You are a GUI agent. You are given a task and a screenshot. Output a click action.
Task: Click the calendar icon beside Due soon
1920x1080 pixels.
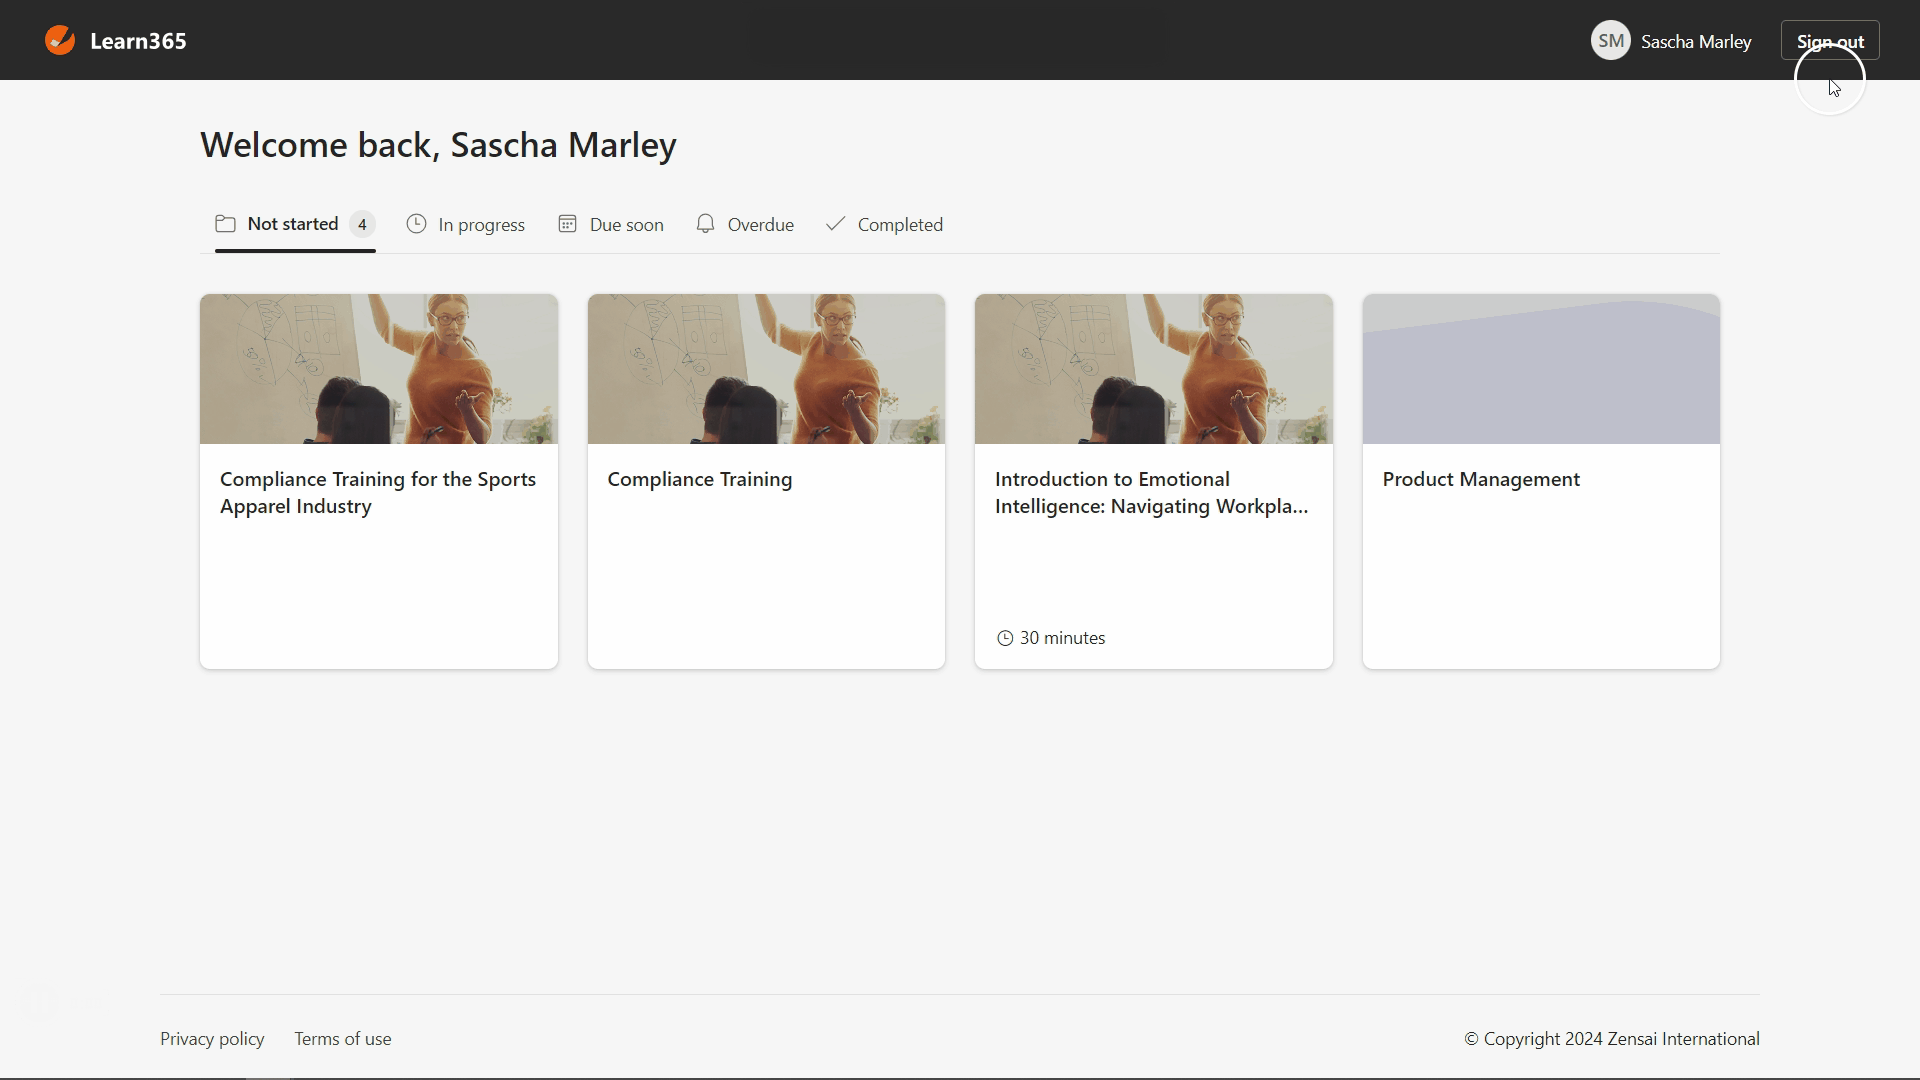[x=567, y=224]
